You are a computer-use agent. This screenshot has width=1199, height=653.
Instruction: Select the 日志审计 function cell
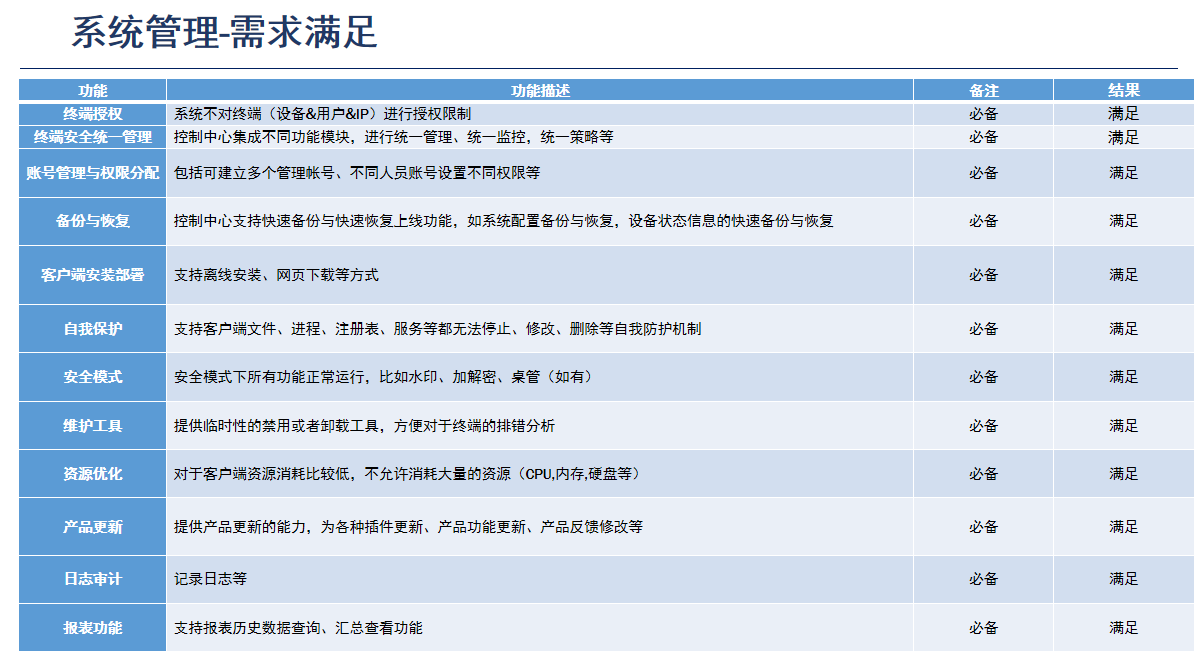click(x=93, y=579)
